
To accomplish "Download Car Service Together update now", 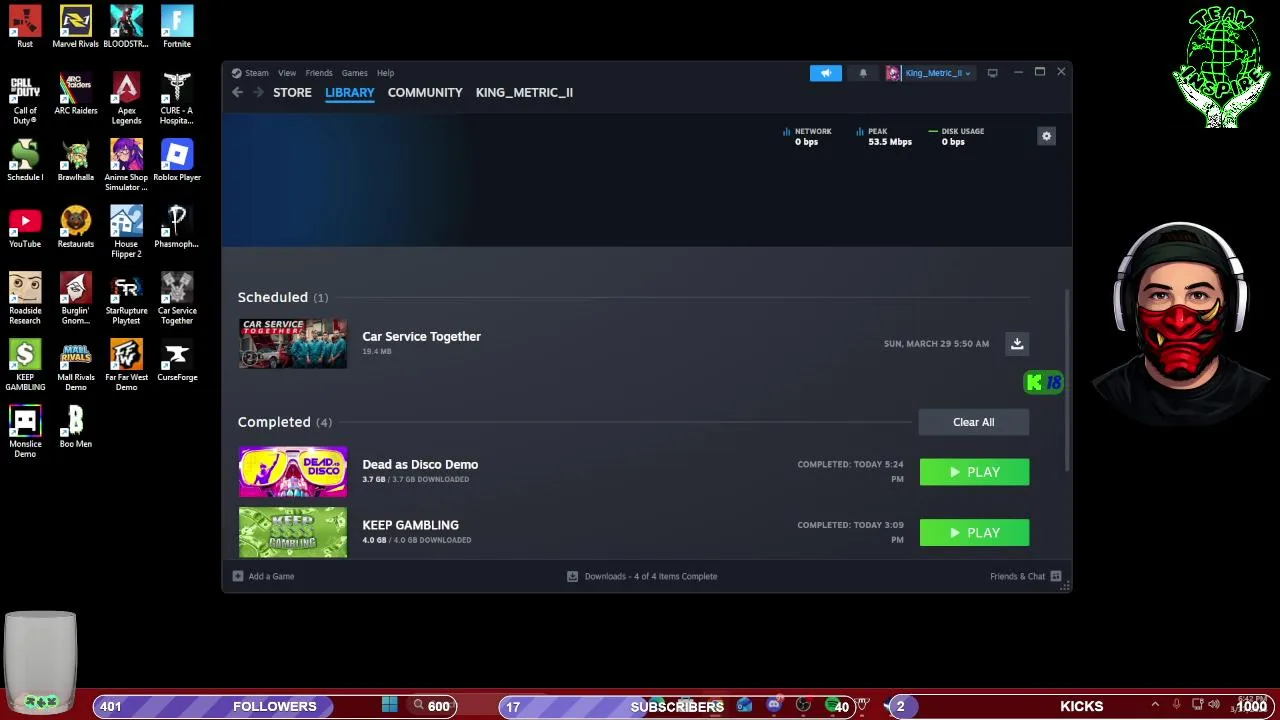I will pyautogui.click(x=1017, y=344).
